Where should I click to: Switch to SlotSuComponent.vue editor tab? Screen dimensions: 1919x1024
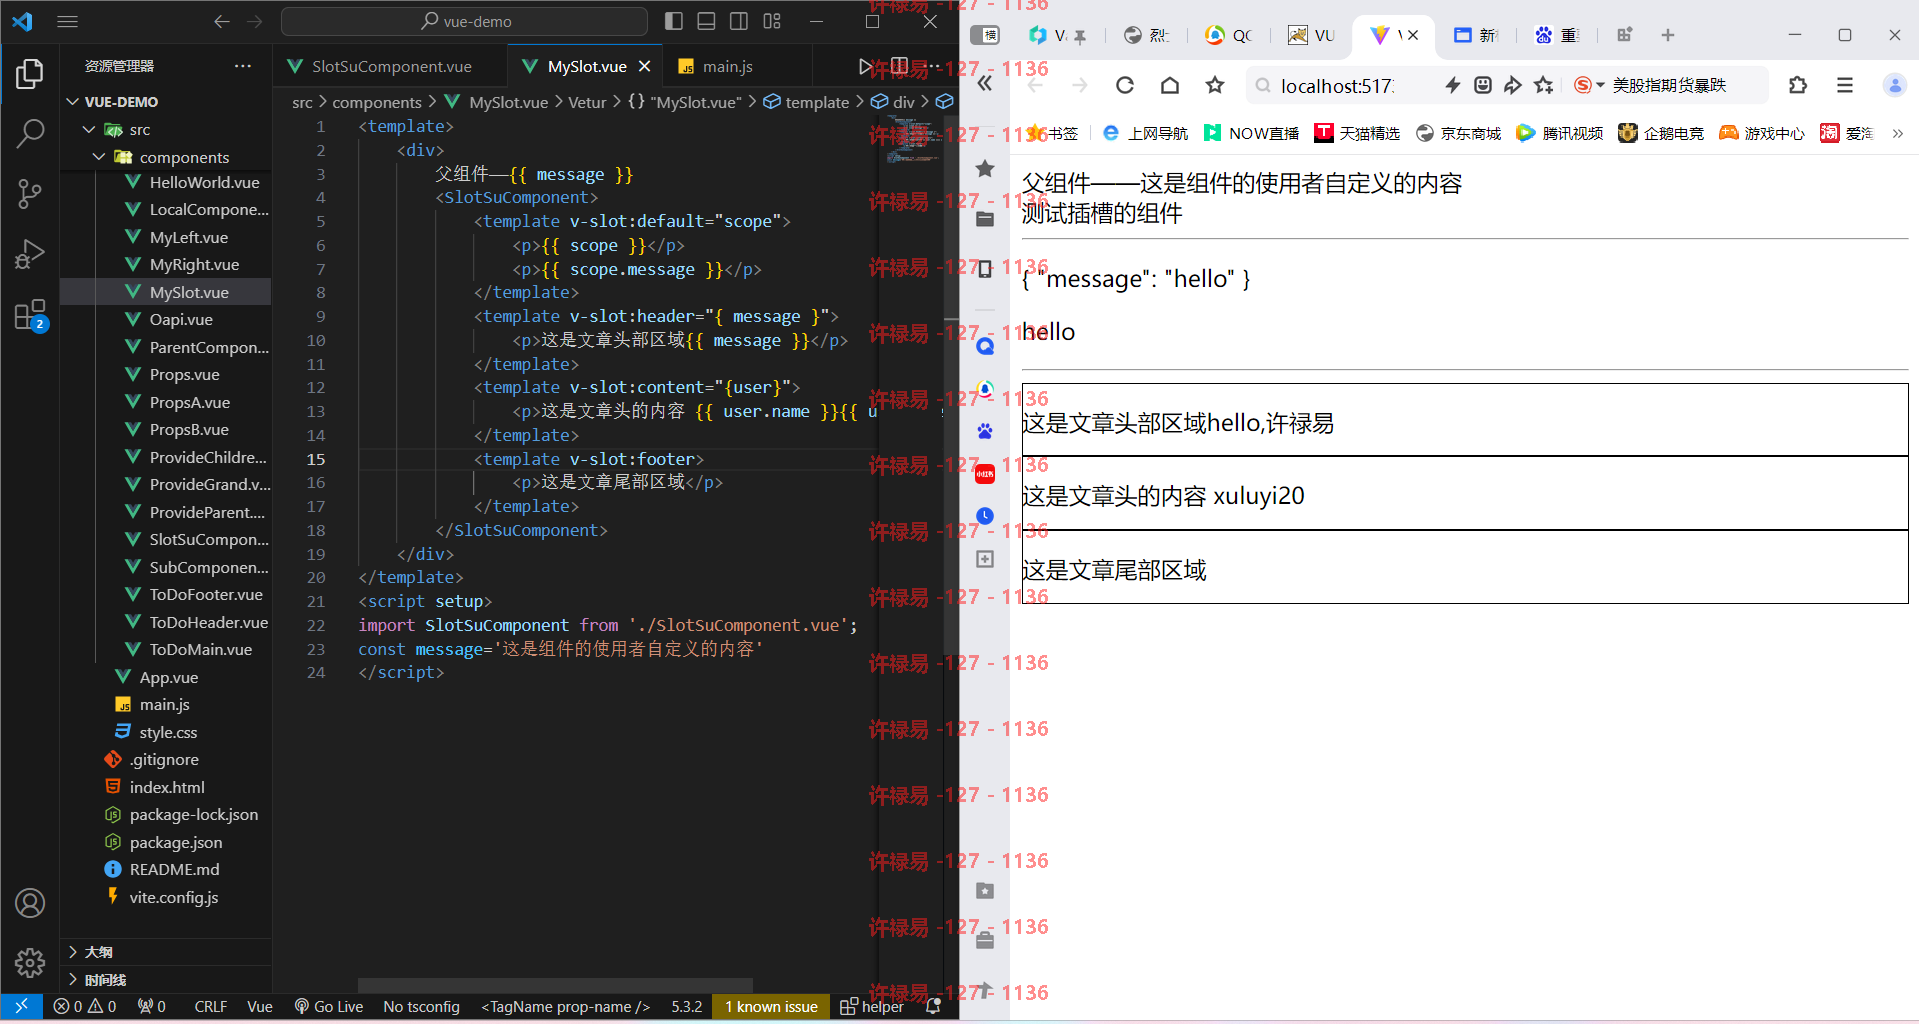[391, 66]
